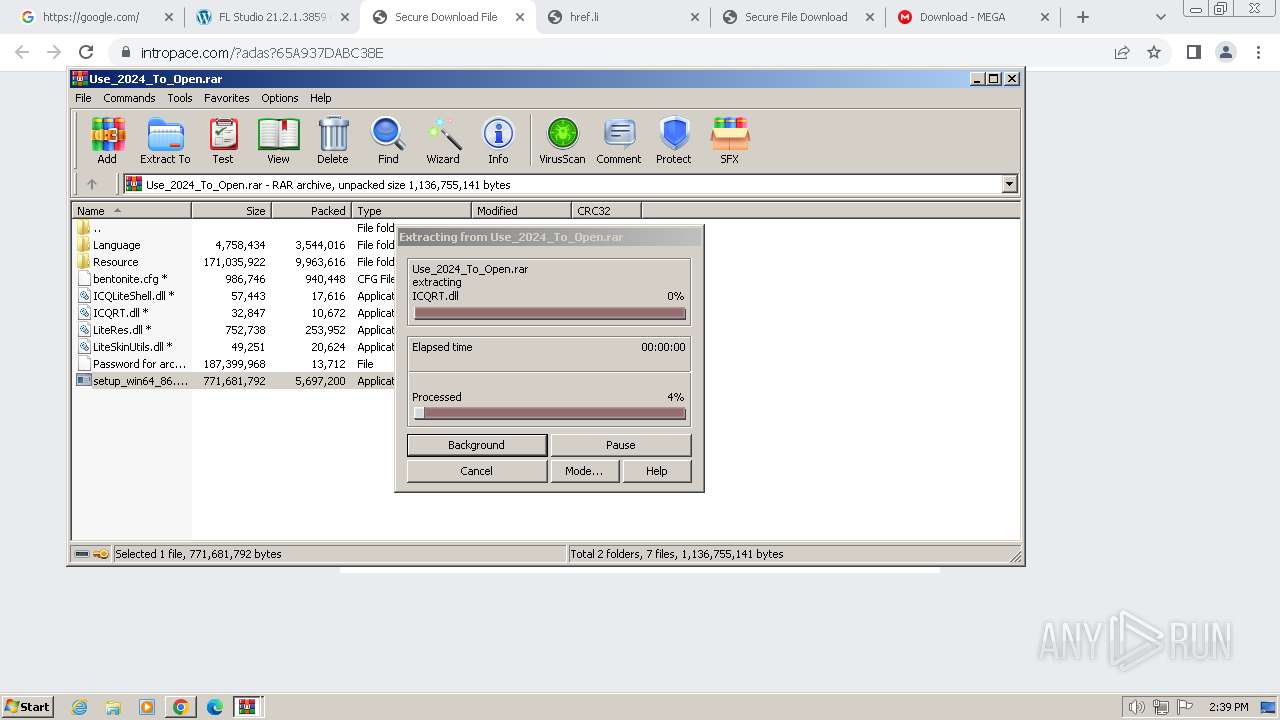
Task: Click the Add toolbar icon in WinRAR
Action: click(x=107, y=140)
